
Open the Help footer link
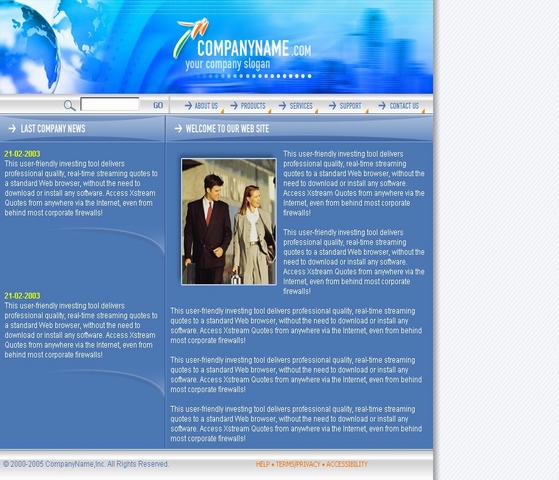(263, 464)
